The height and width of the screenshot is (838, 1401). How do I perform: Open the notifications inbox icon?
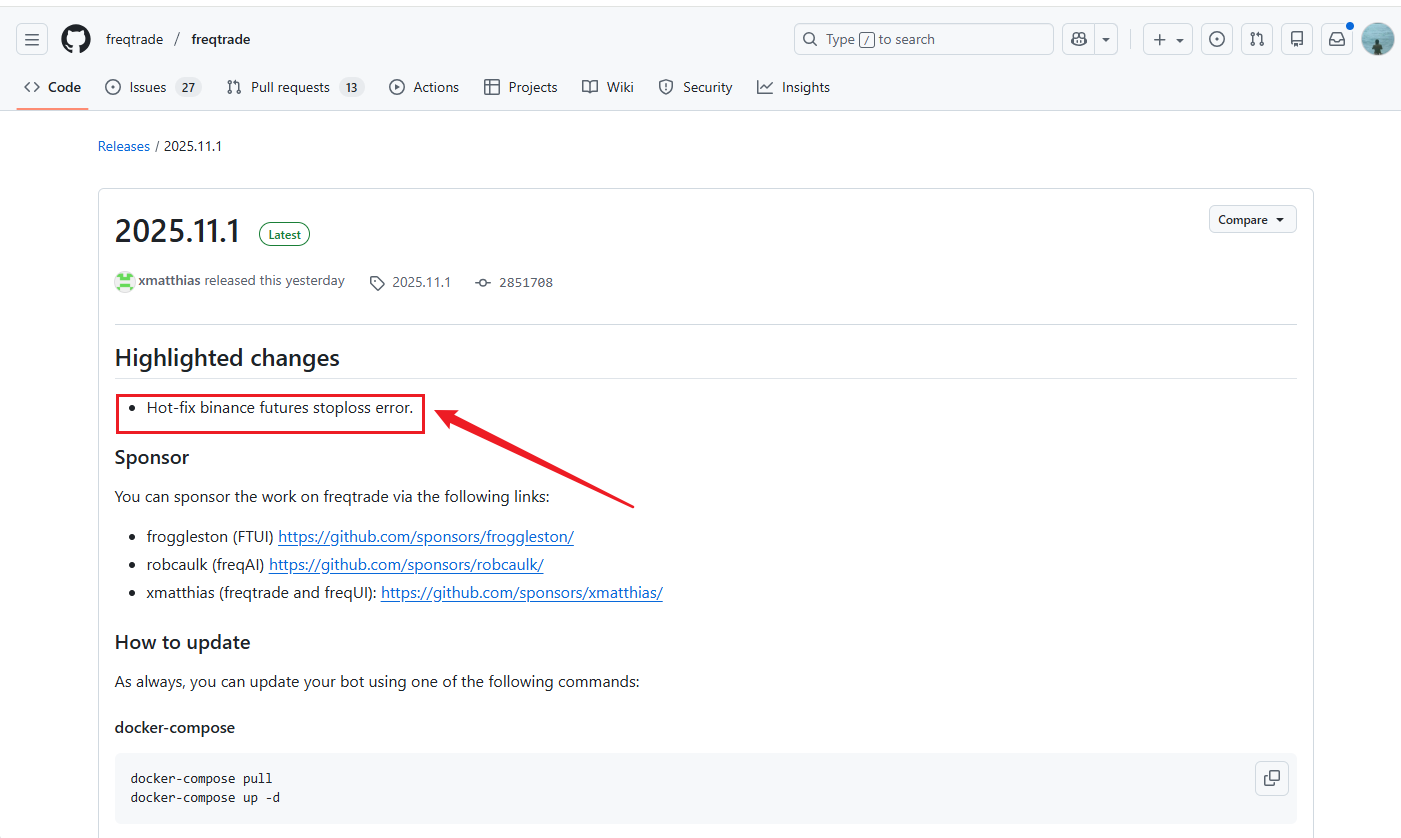point(1337,40)
